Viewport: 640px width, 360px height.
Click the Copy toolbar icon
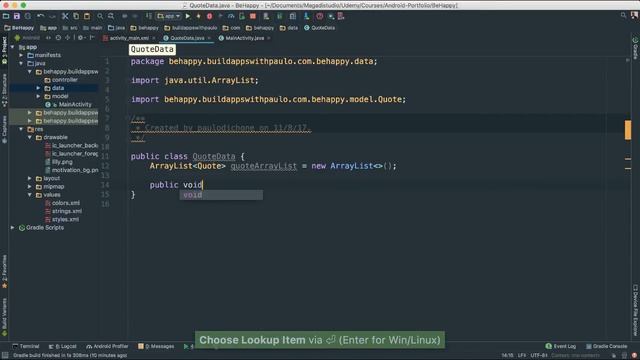[76, 16]
